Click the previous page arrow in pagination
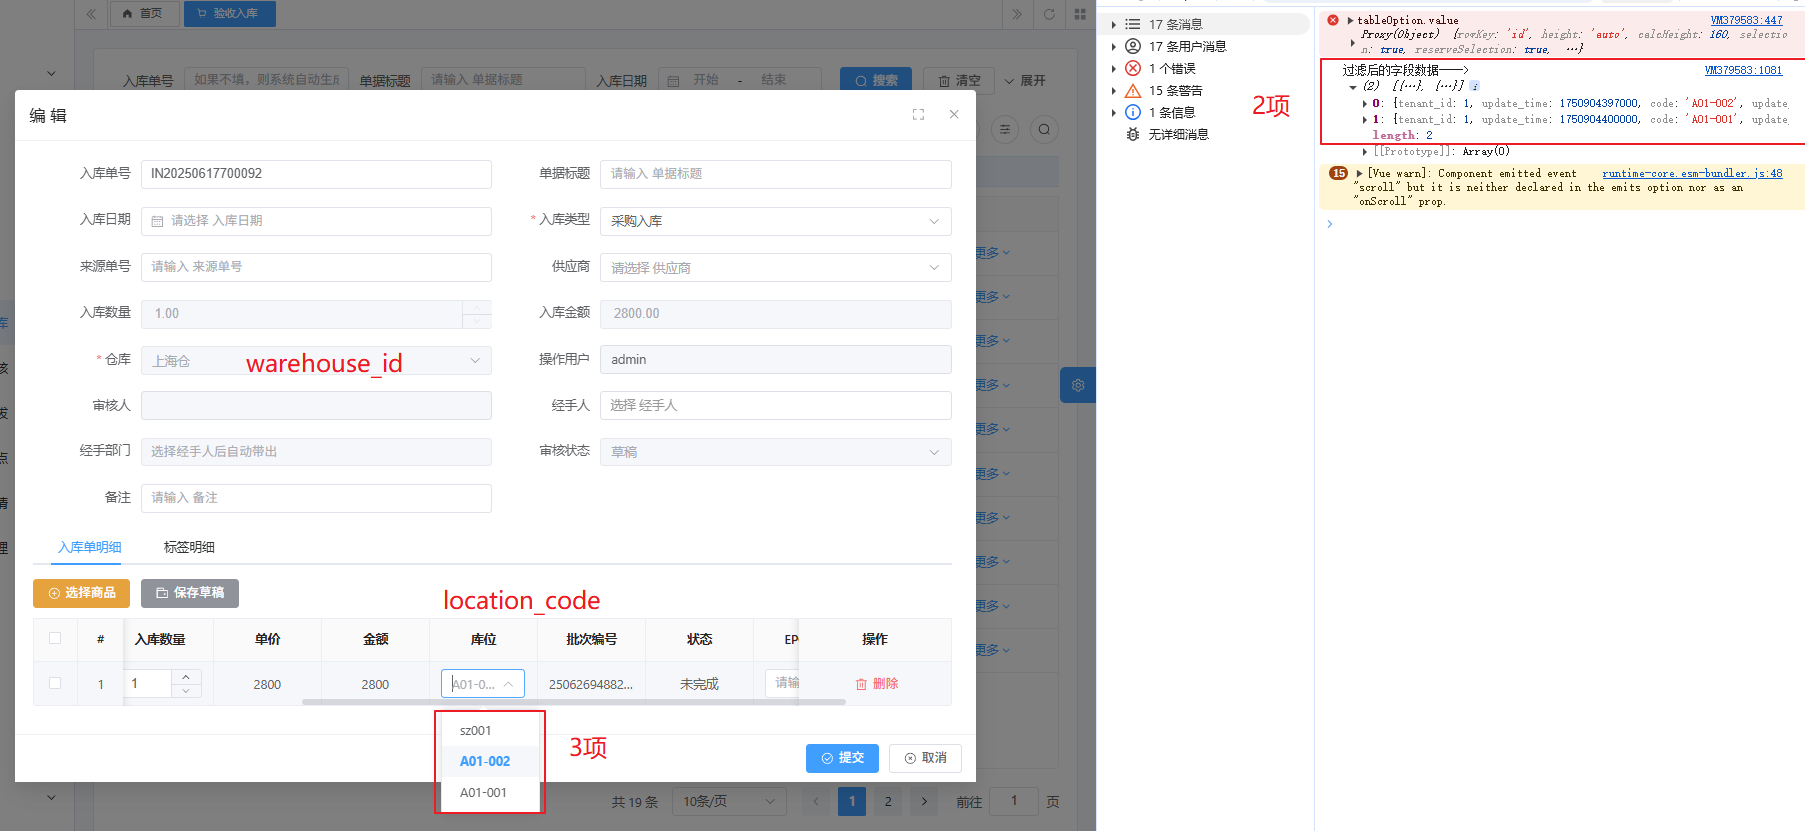Screen dimensions: 1805x831 [x=816, y=801]
